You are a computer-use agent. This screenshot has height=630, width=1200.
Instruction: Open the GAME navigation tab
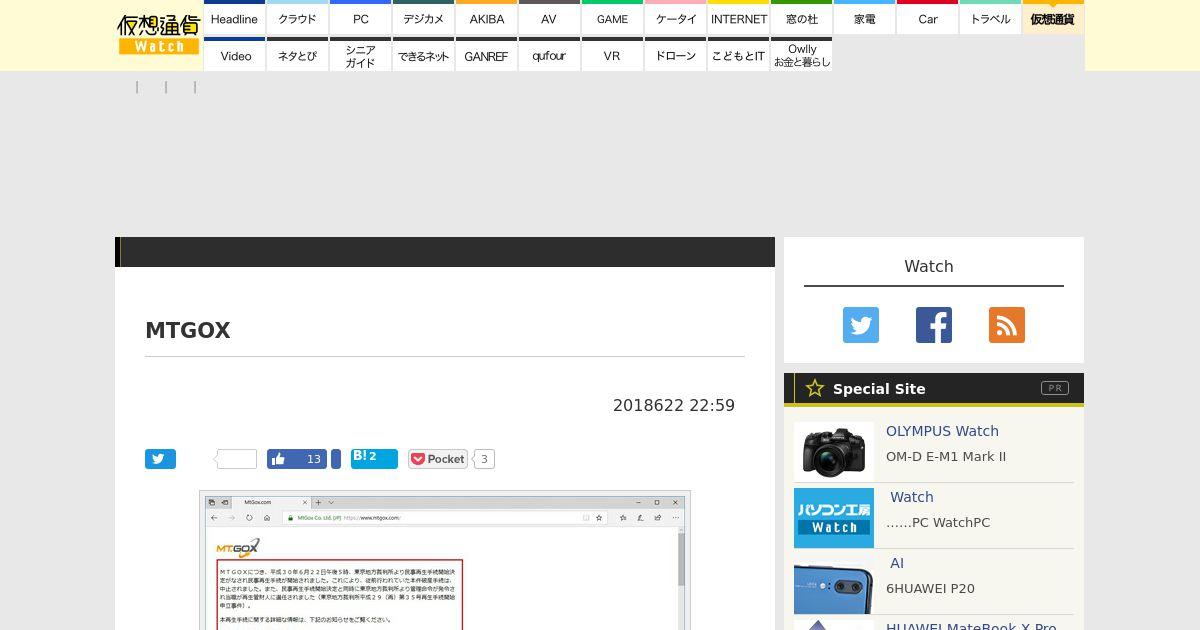[x=613, y=17]
